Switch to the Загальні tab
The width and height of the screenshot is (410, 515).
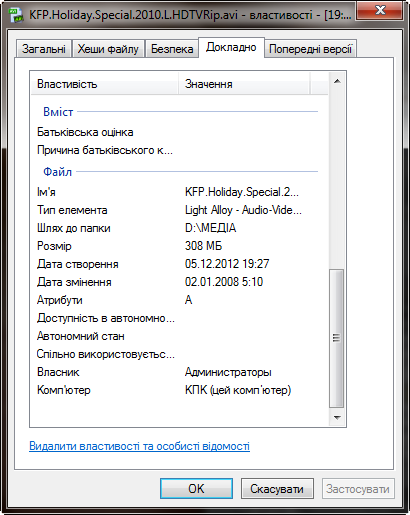click(x=44, y=49)
